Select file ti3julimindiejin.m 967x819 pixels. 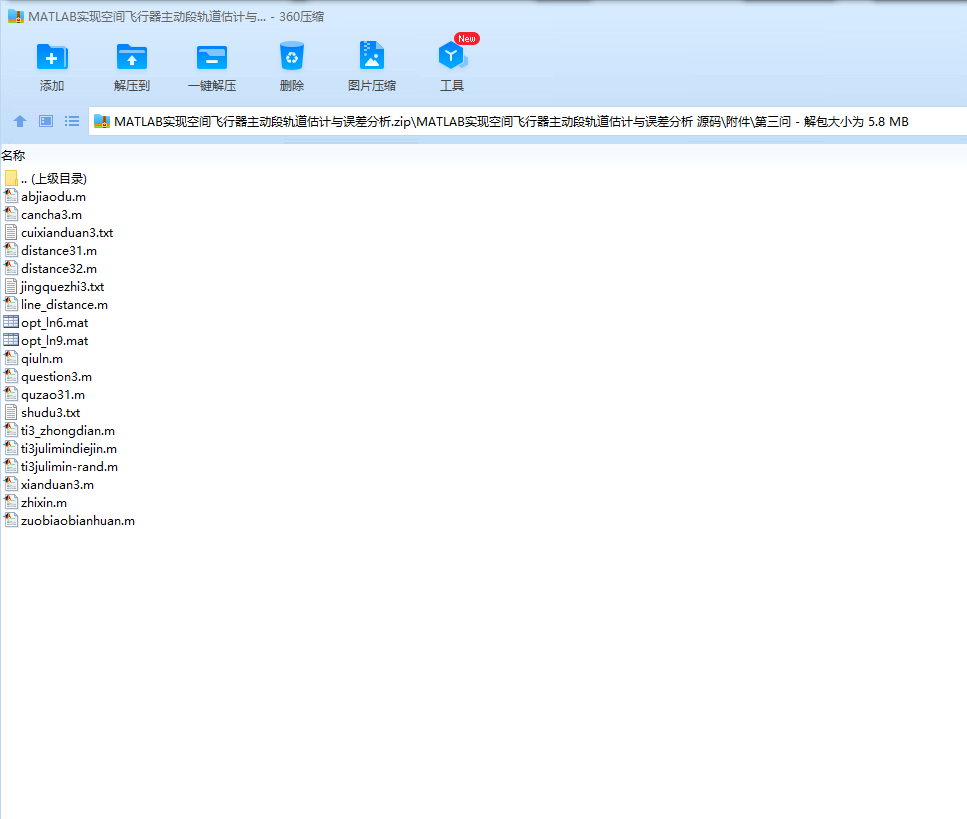tap(60, 449)
